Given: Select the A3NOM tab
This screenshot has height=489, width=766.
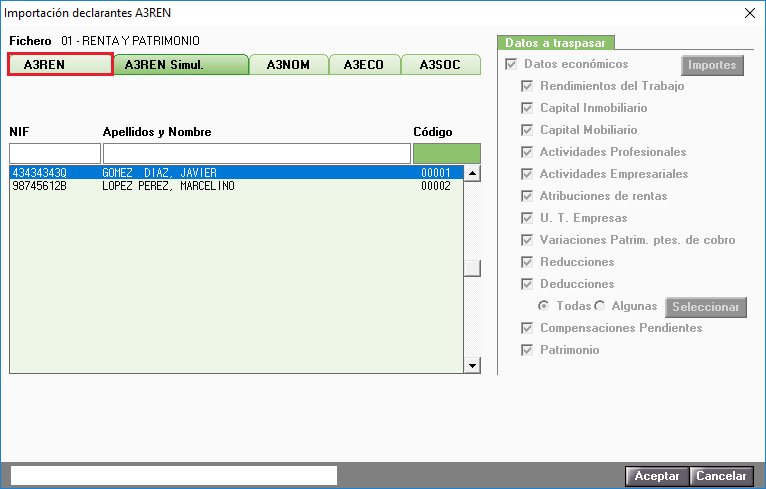Looking at the screenshot, I should pyautogui.click(x=289, y=64).
